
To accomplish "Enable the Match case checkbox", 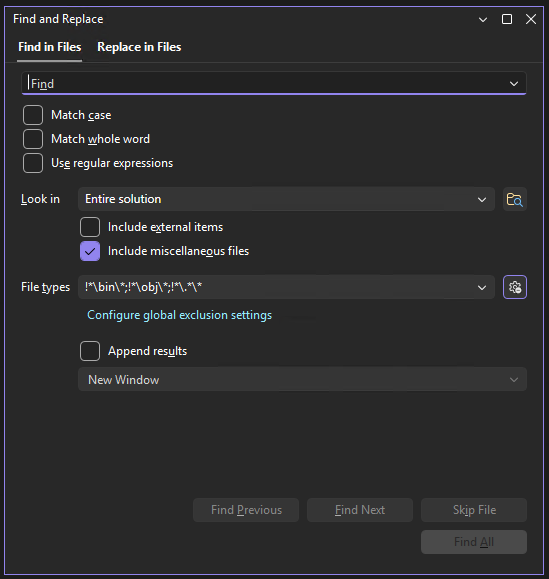I will 33,115.
